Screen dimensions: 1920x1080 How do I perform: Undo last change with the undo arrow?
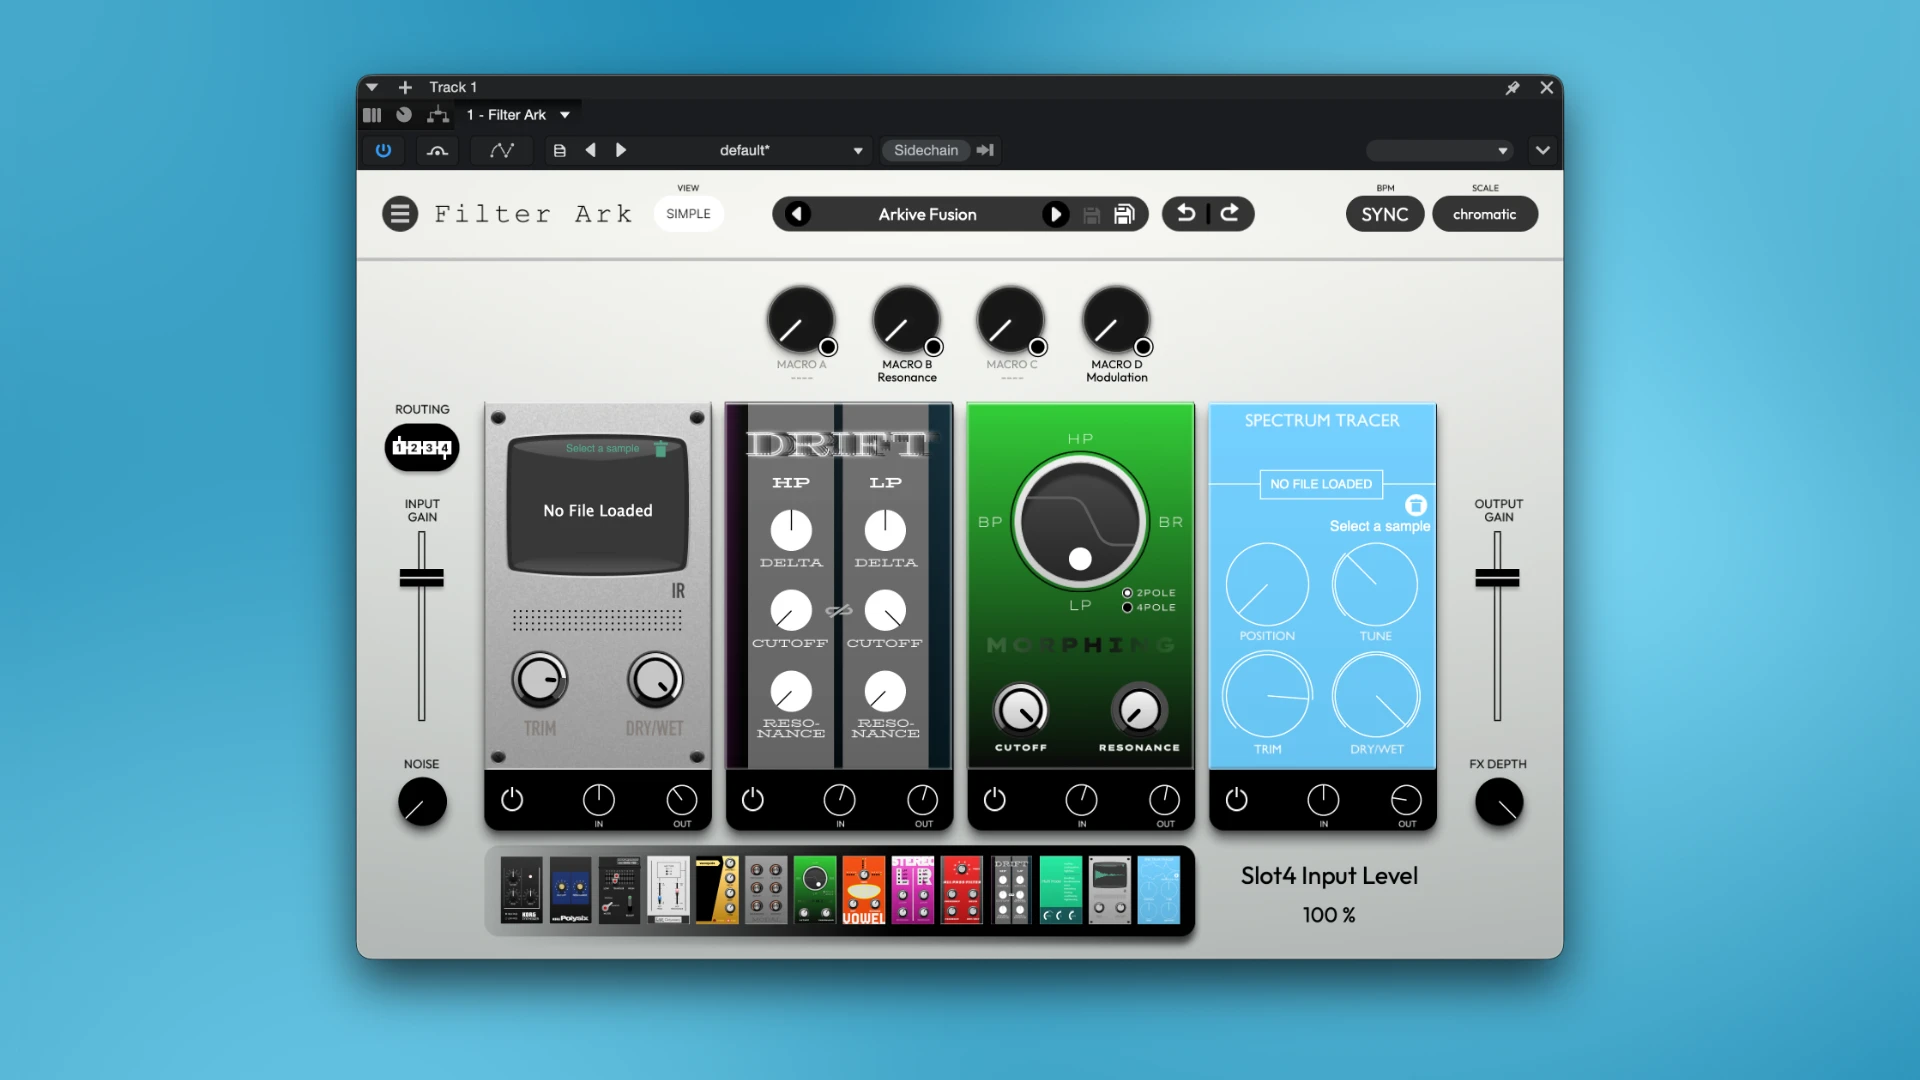point(1186,213)
